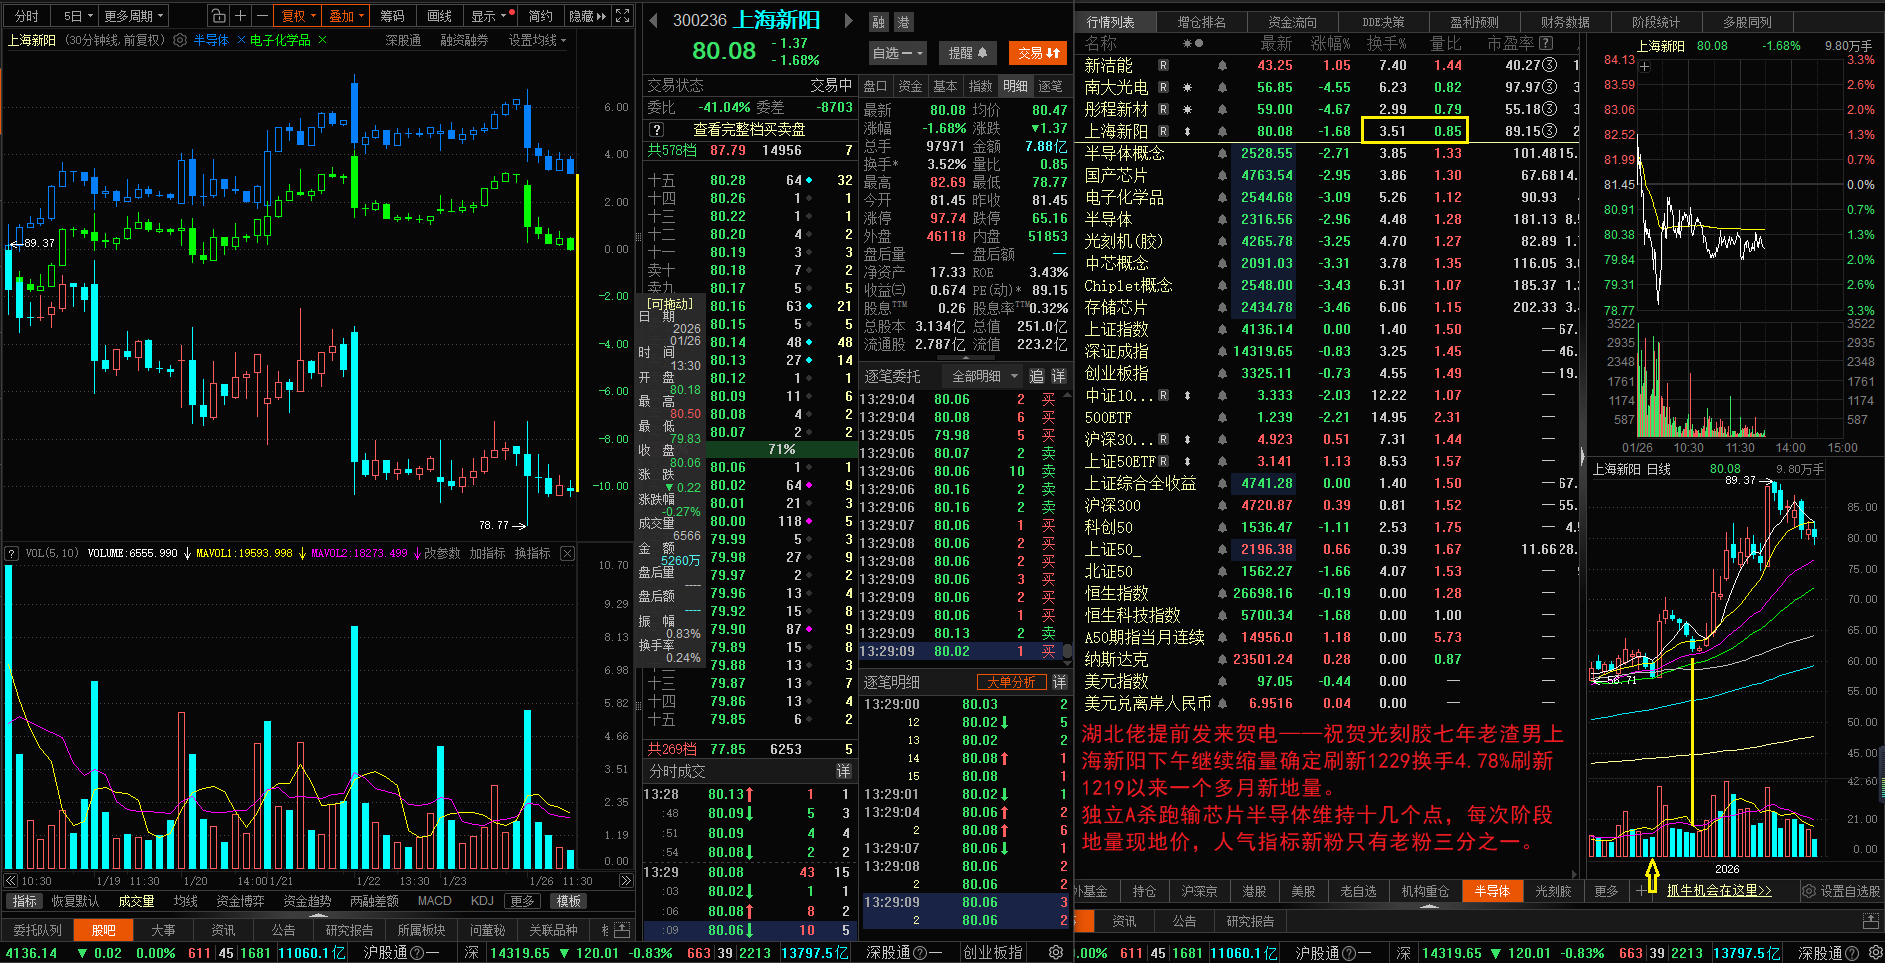Expand 更多 indicators list

point(522,901)
